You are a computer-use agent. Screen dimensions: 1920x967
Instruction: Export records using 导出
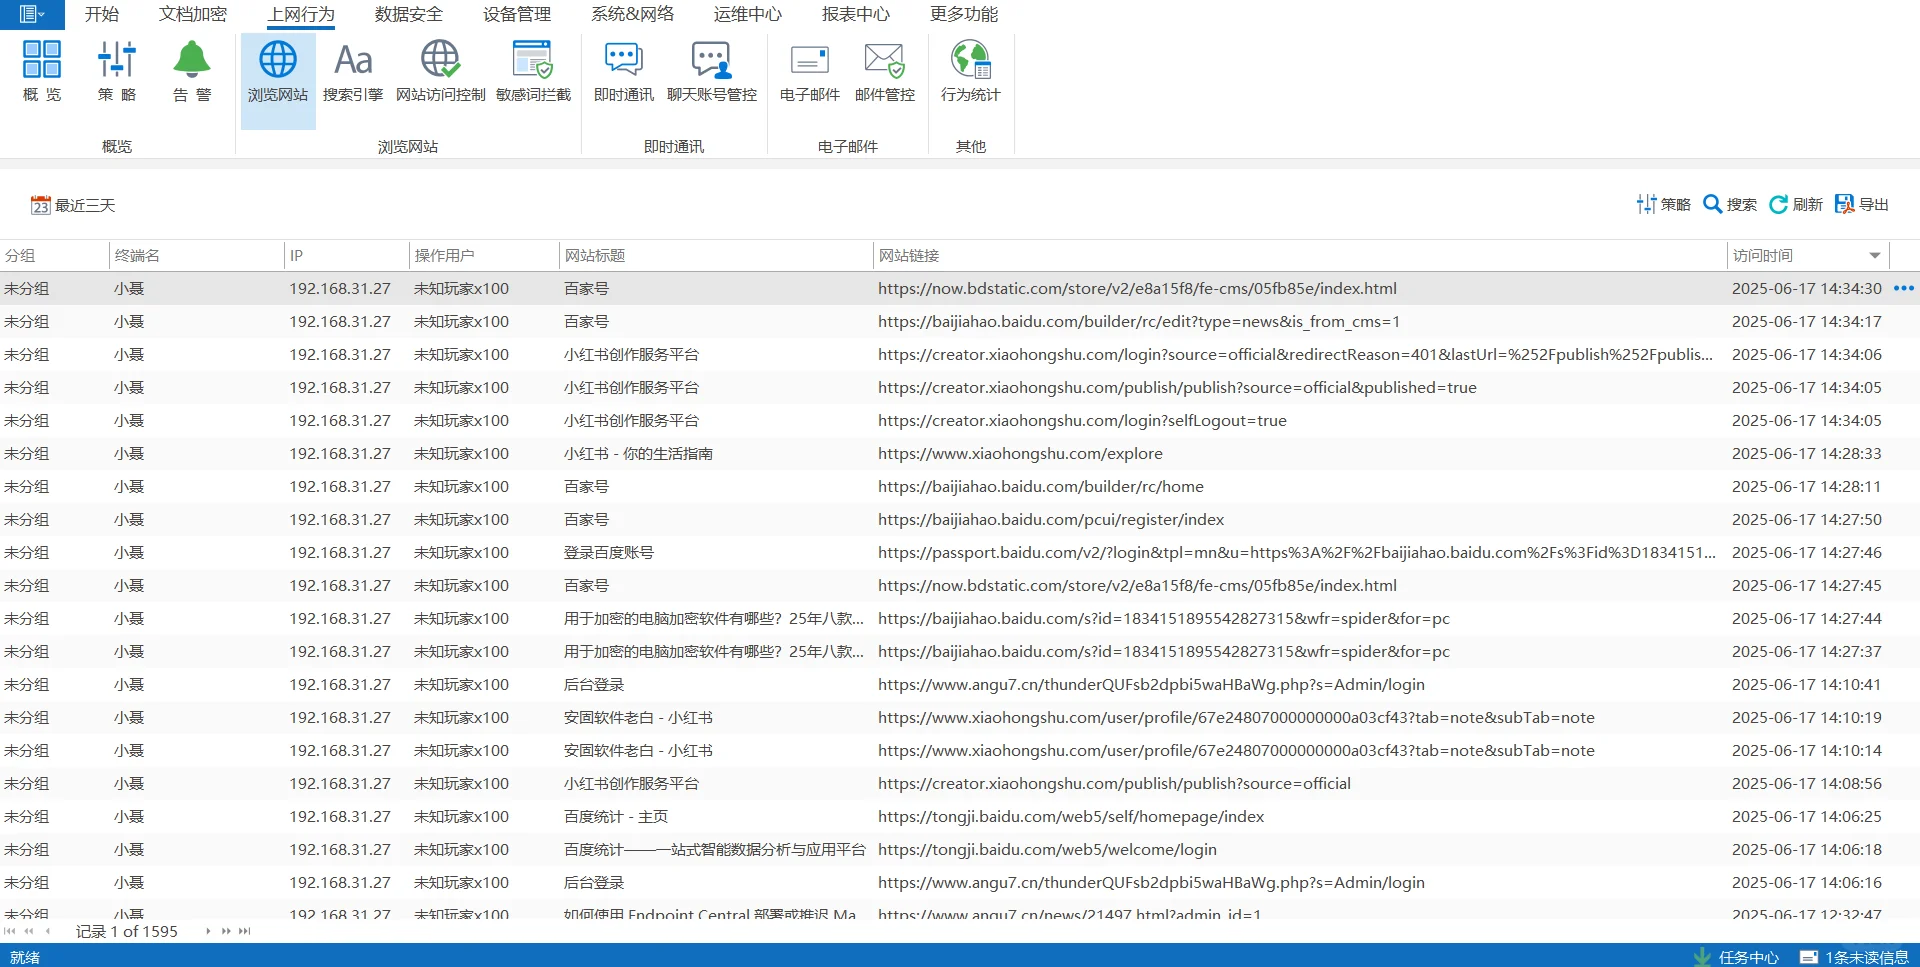point(1862,204)
